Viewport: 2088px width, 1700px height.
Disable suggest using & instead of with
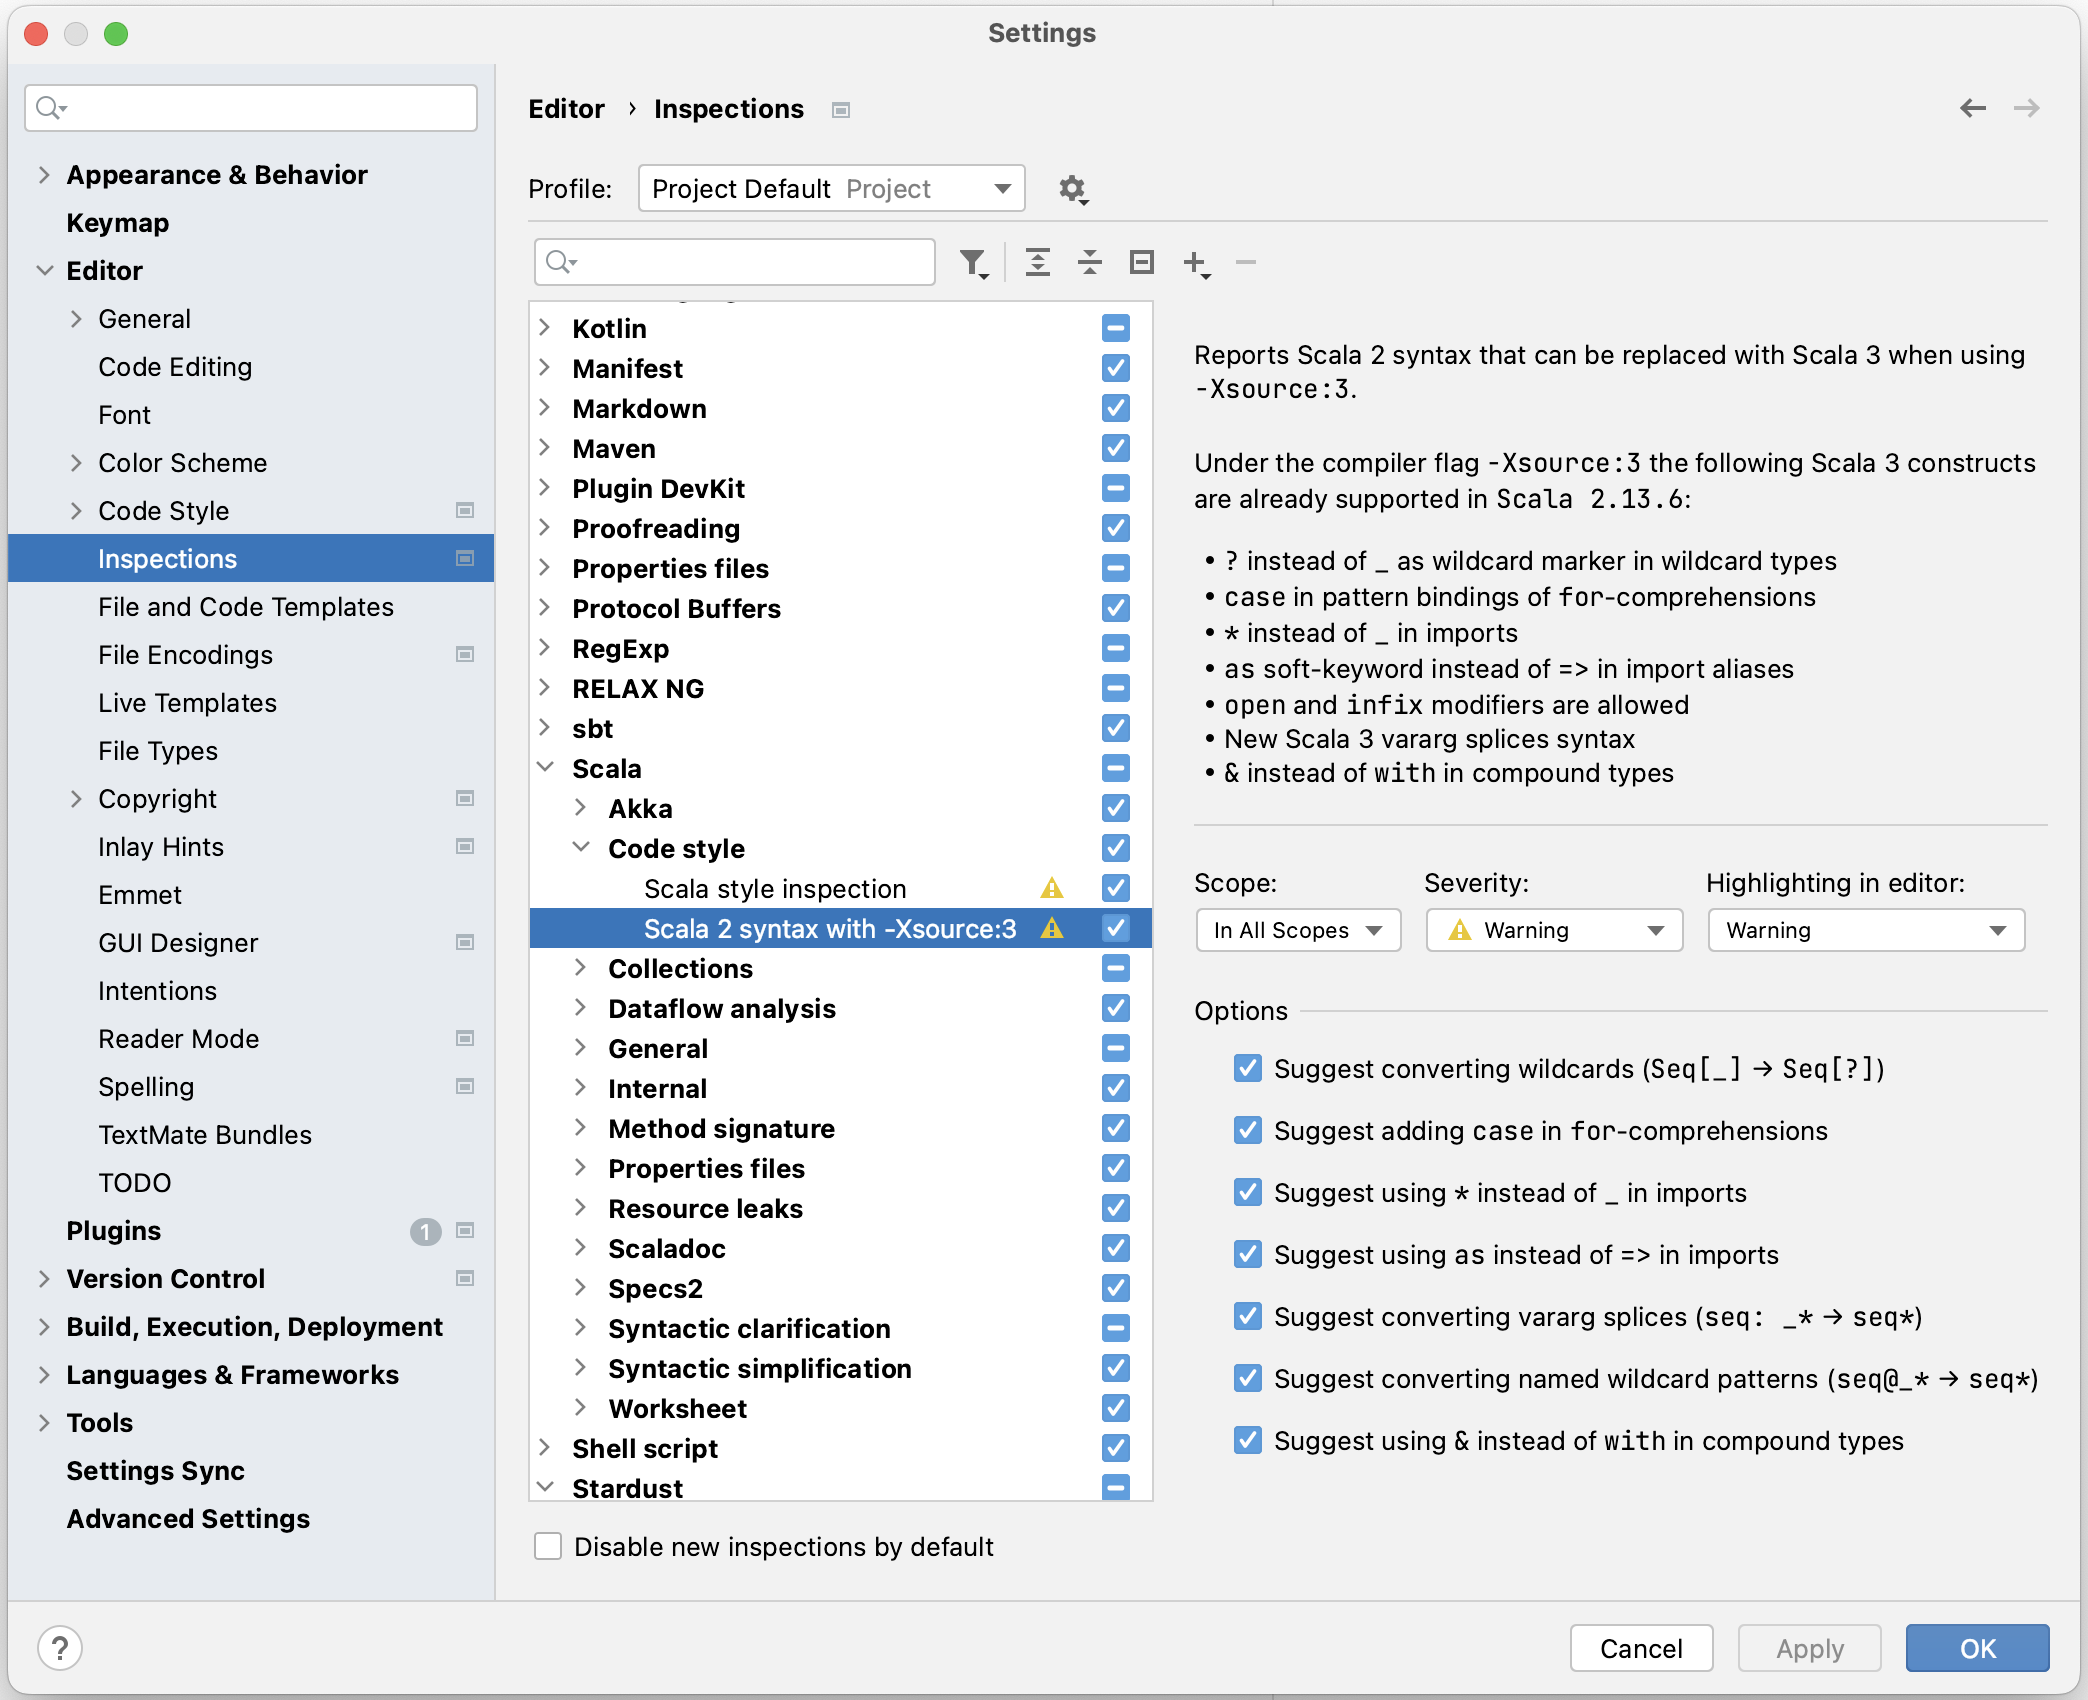click(1247, 1440)
